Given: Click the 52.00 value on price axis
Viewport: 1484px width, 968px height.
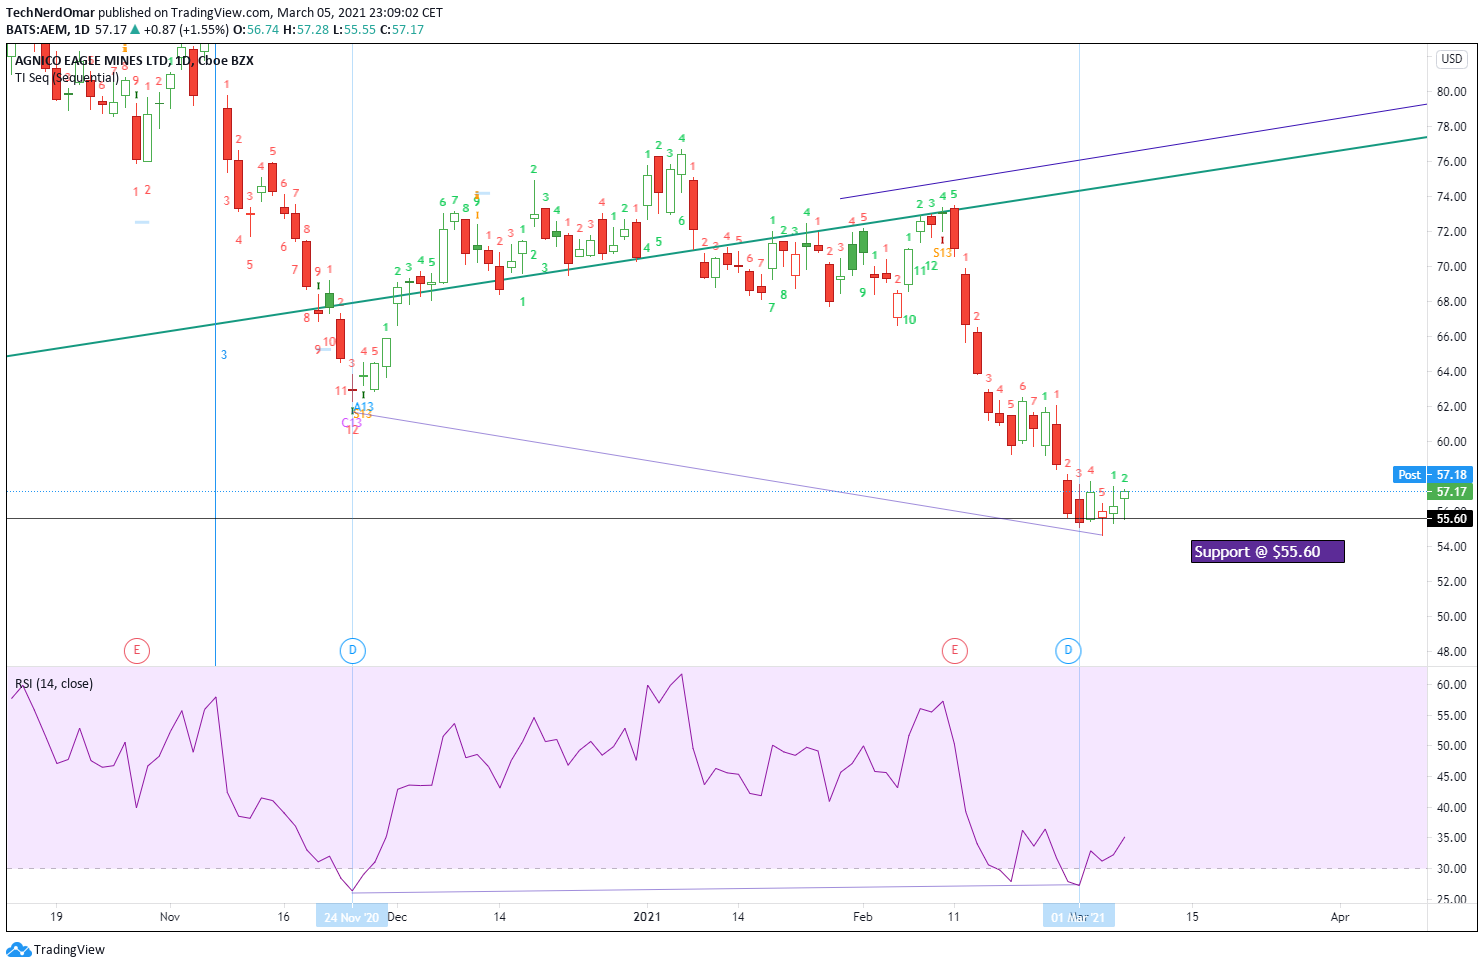Looking at the screenshot, I should pos(1451,582).
